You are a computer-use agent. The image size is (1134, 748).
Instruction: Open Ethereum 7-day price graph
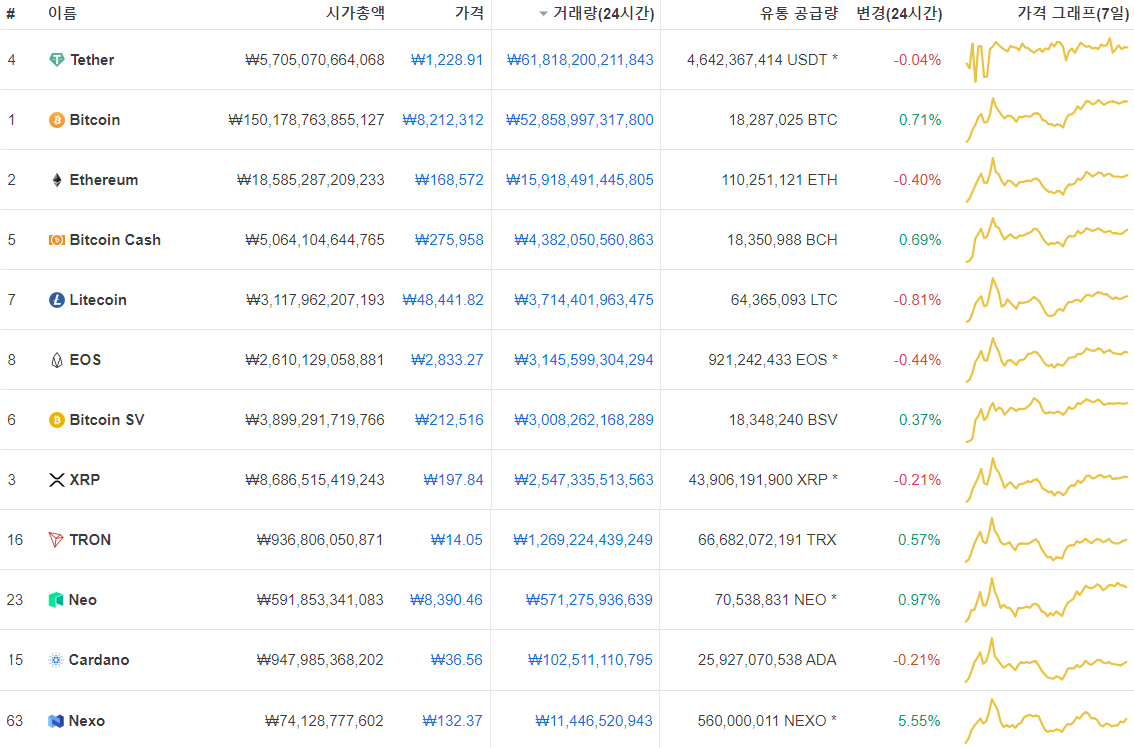tap(1047, 179)
